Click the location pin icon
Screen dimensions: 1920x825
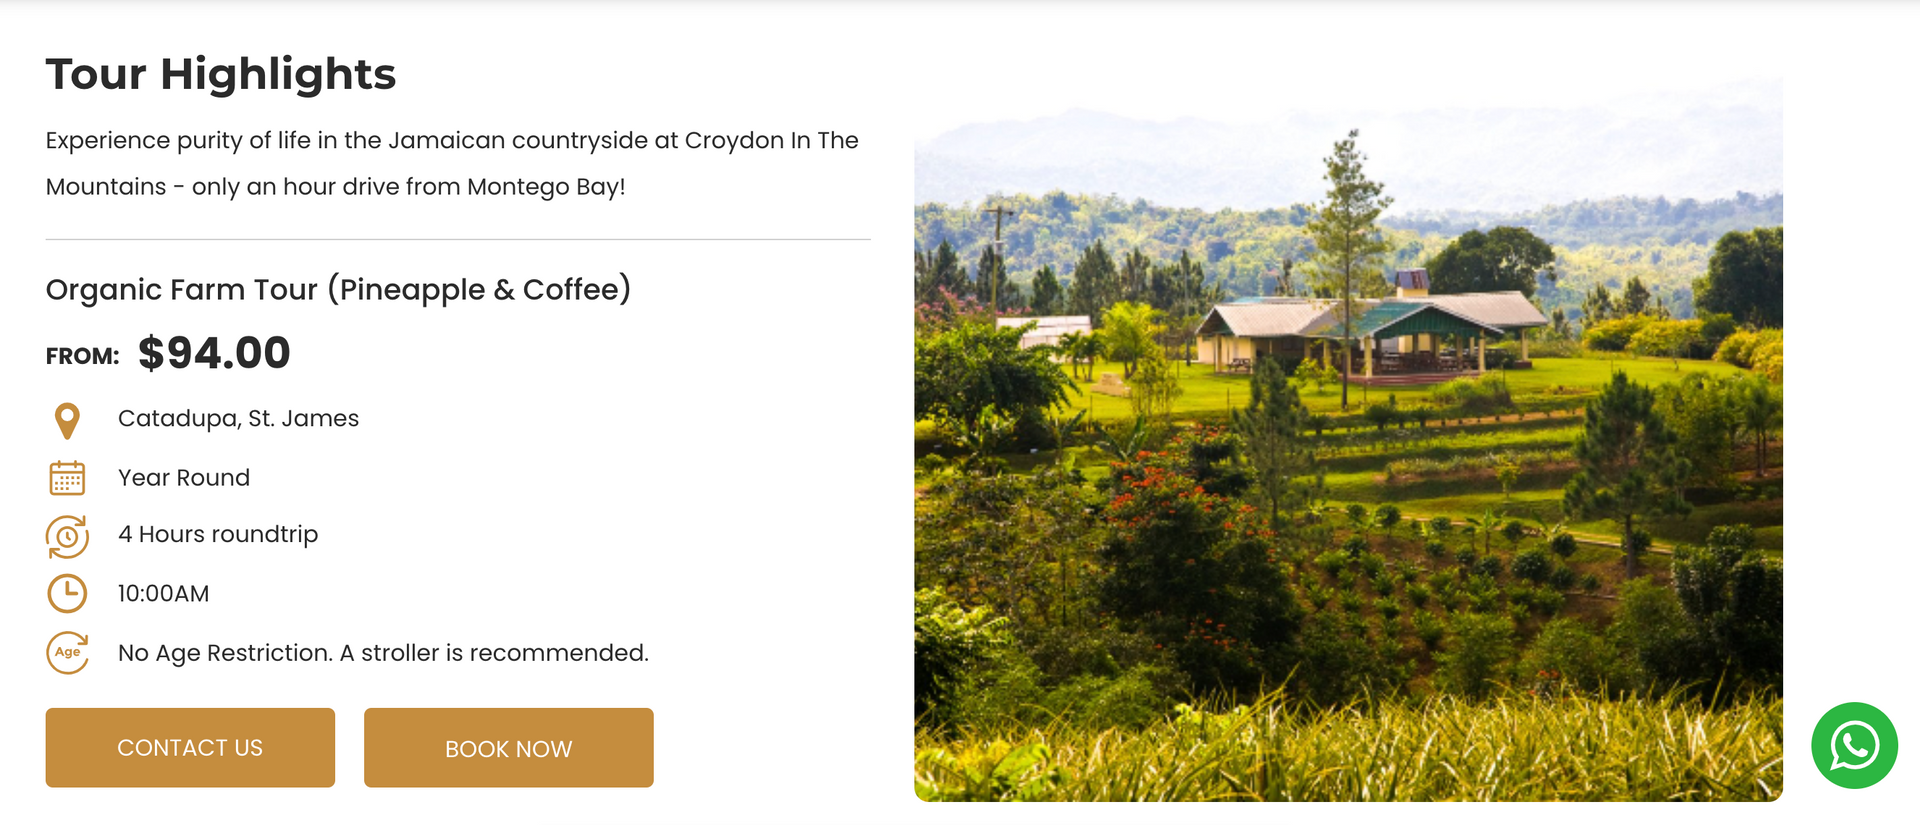(67, 421)
